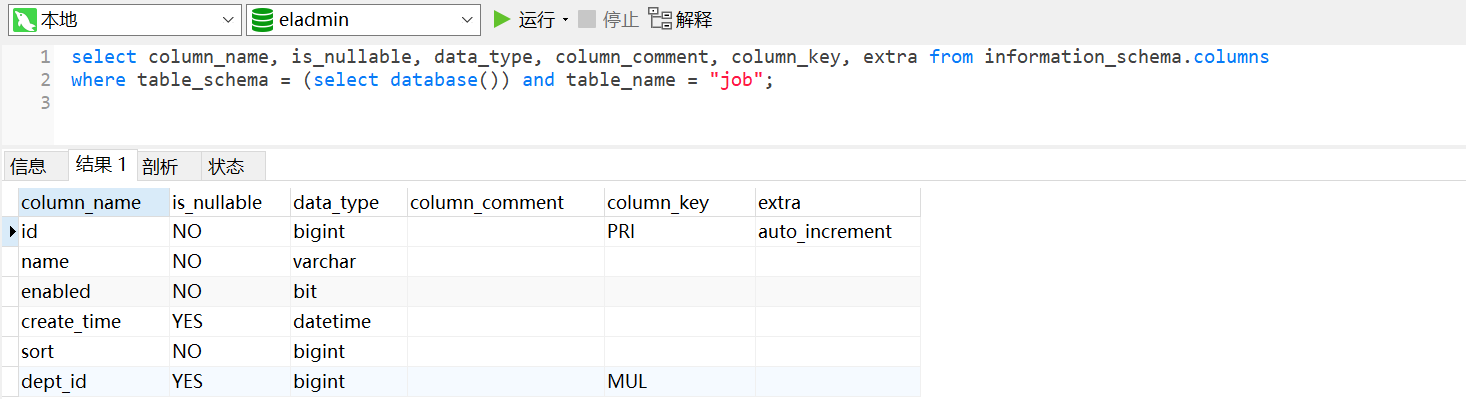Click information_schema.columns in the query
The width and height of the screenshot is (1466, 399).
[1126, 57]
